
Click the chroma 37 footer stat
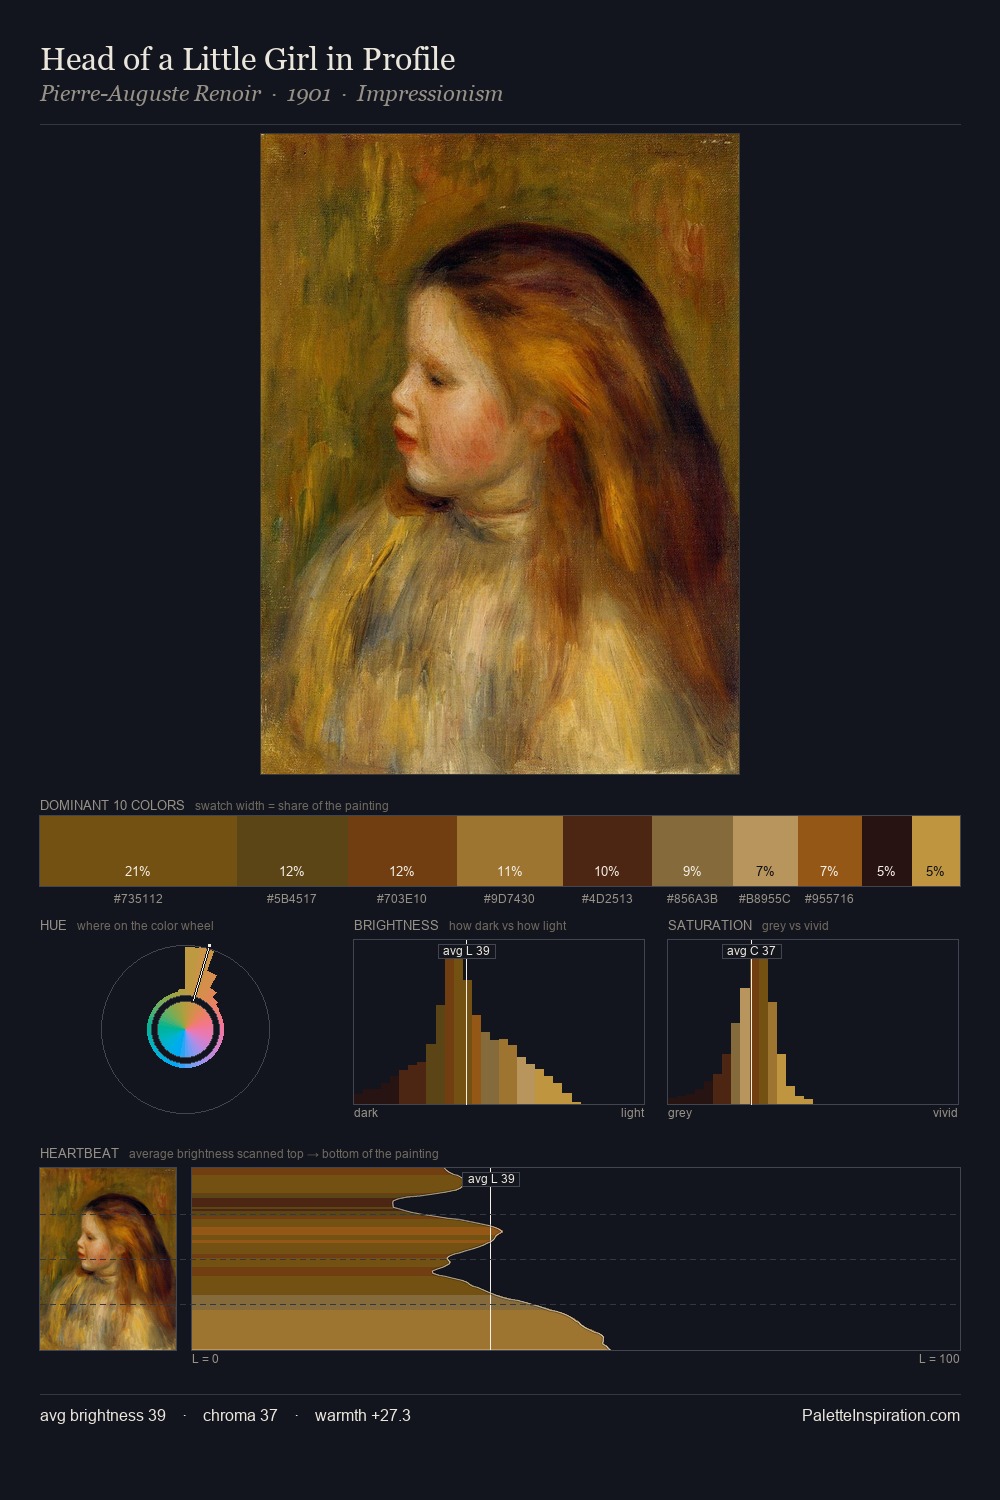[240, 1416]
